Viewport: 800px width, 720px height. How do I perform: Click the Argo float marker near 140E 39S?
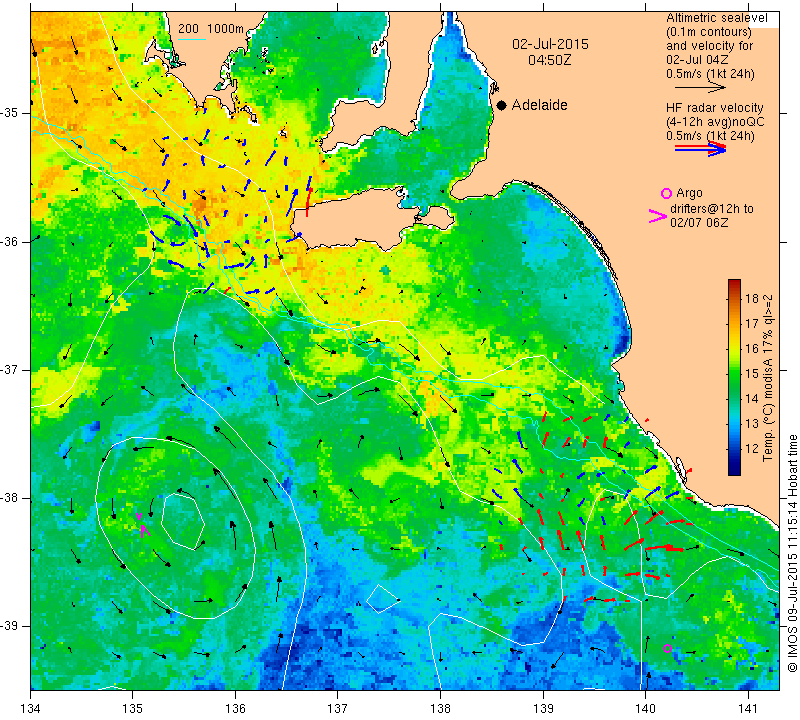click(667, 649)
